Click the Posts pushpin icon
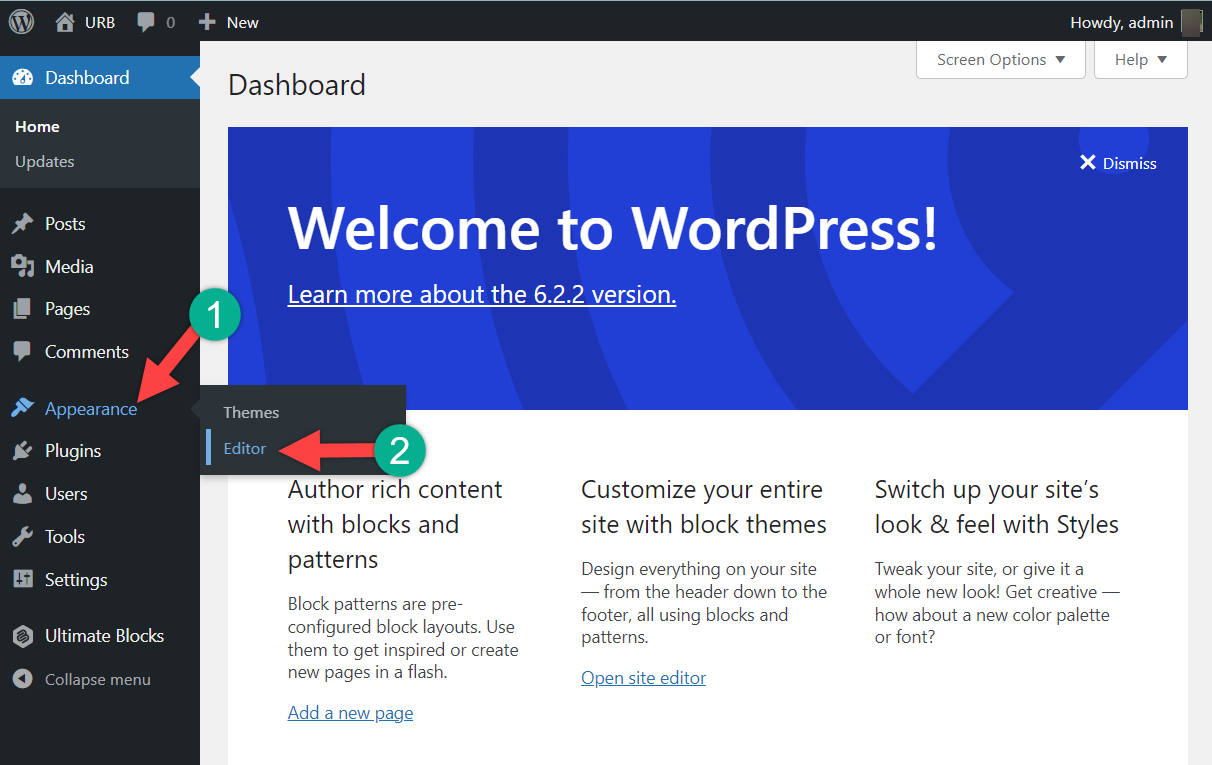The image size is (1212, 765). tap(22, 224)
